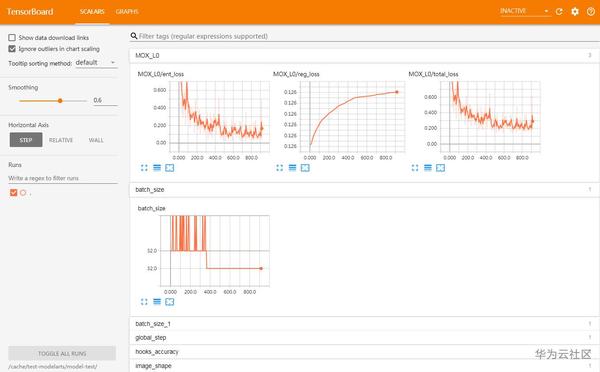Fit domain to data on total_loss chart
This screenshot has width=600, height=372.
[x=440, y=168]
